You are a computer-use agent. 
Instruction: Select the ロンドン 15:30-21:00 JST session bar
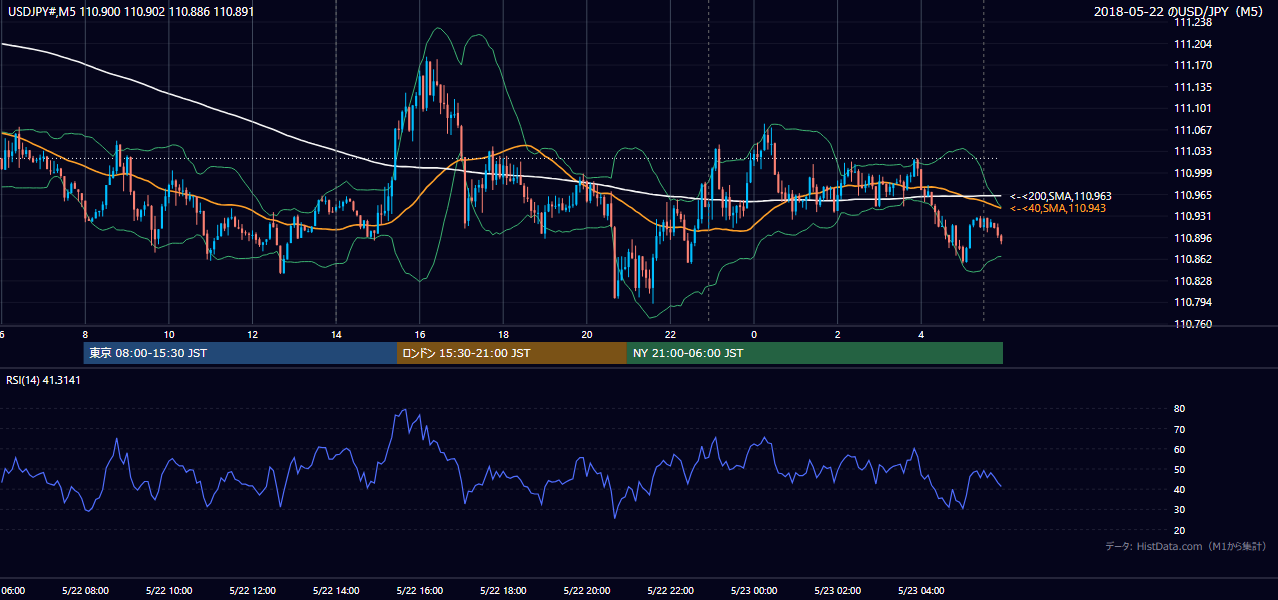(x=512, y=353)
